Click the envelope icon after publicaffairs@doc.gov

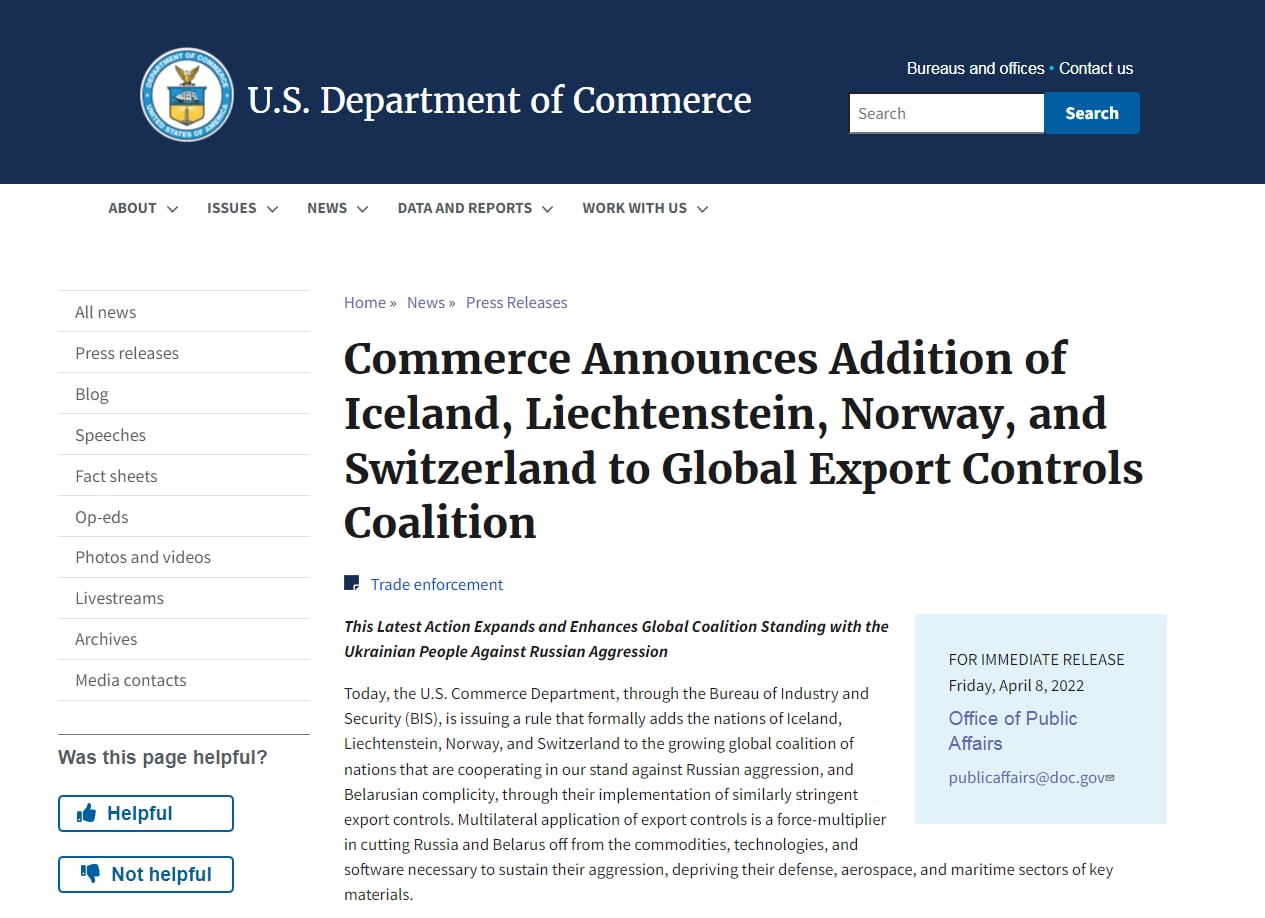coord(1110,778)
